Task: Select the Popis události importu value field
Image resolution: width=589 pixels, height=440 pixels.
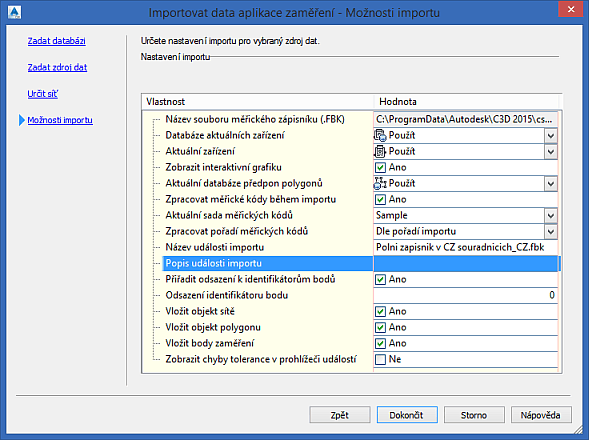Action: [x=465, y=263]
